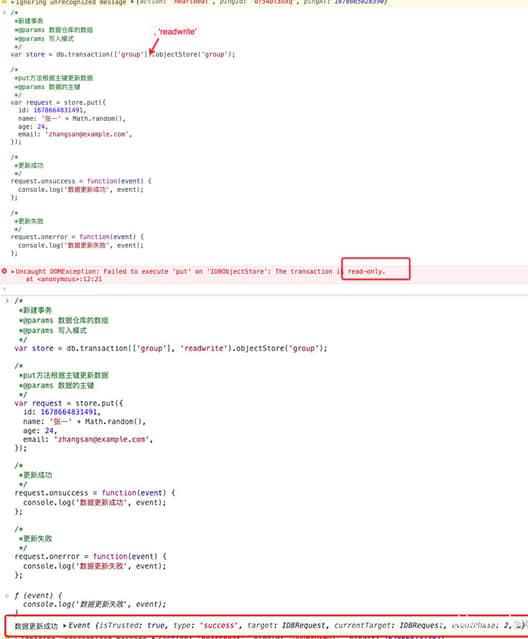The width and height of the screenshot is (528, 639).
Task: Expand the Event object in the success log
Action: tap(65, 626)
